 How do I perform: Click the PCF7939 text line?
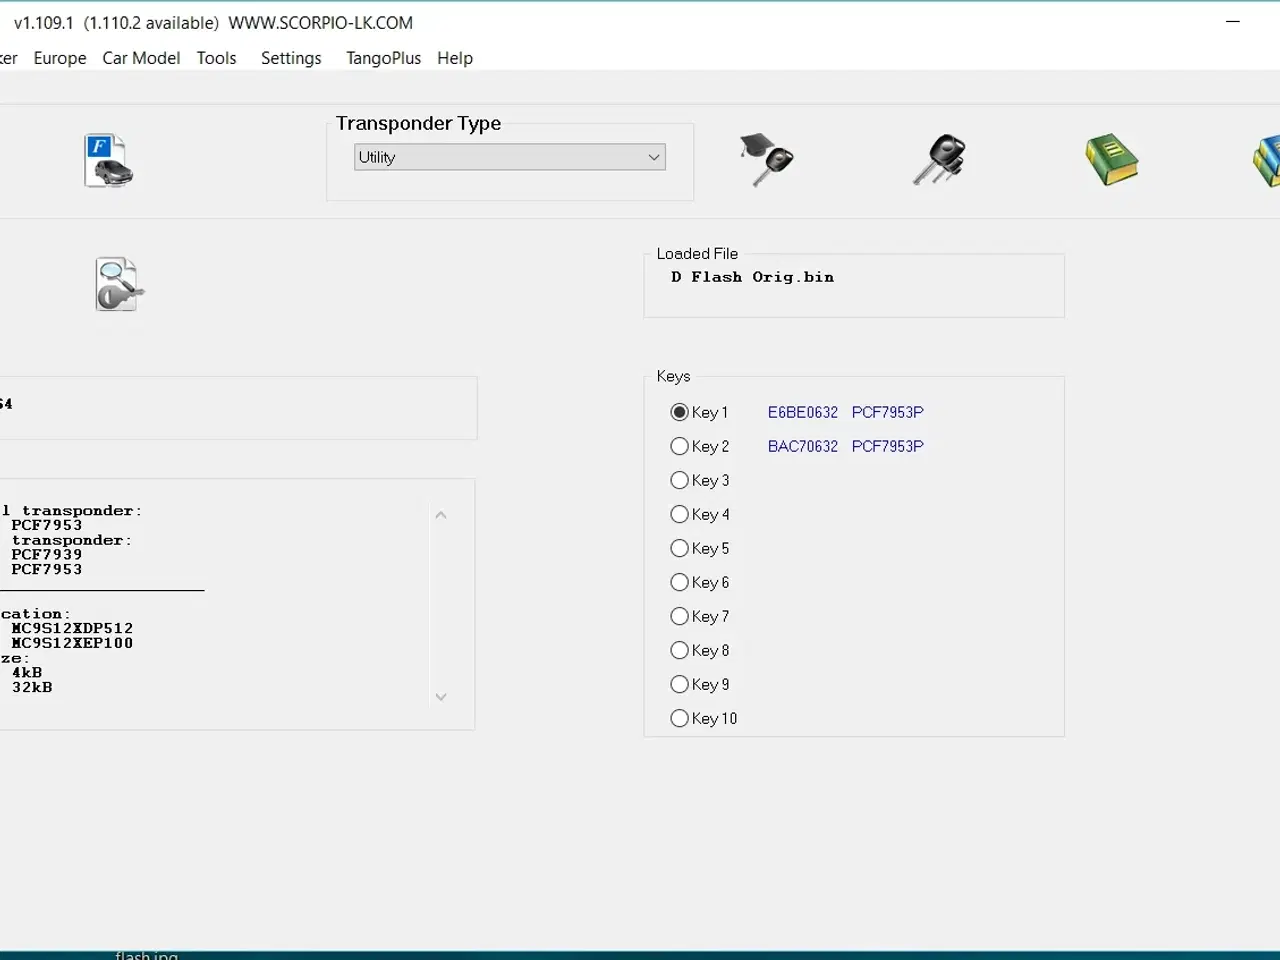click(x=47, y=554)
